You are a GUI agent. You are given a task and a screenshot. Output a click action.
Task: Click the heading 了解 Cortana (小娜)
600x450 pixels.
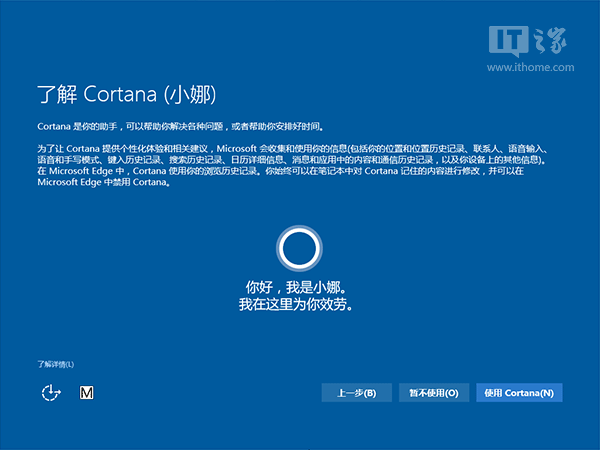127,94
